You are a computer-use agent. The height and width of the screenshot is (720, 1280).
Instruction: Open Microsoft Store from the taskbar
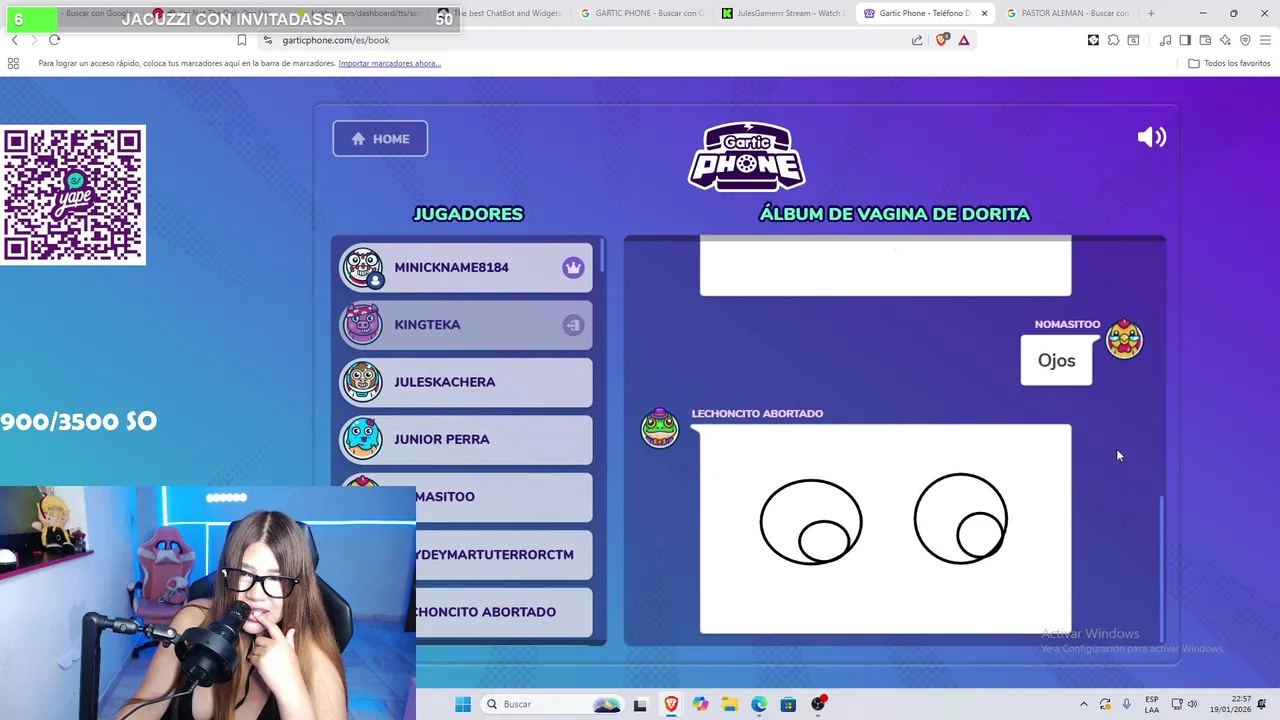pos(788,704)
